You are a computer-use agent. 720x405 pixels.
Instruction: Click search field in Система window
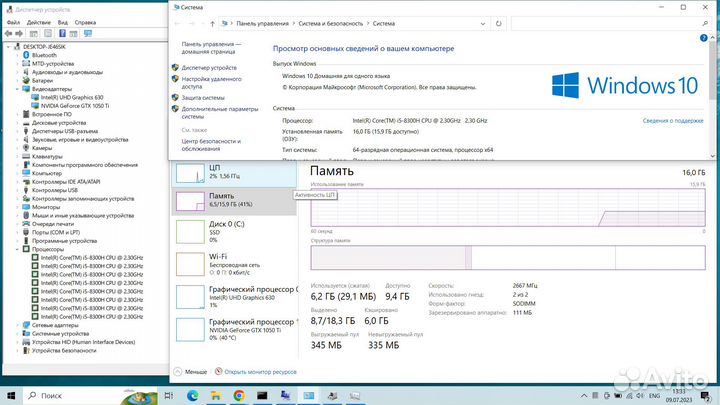[610, 24]
